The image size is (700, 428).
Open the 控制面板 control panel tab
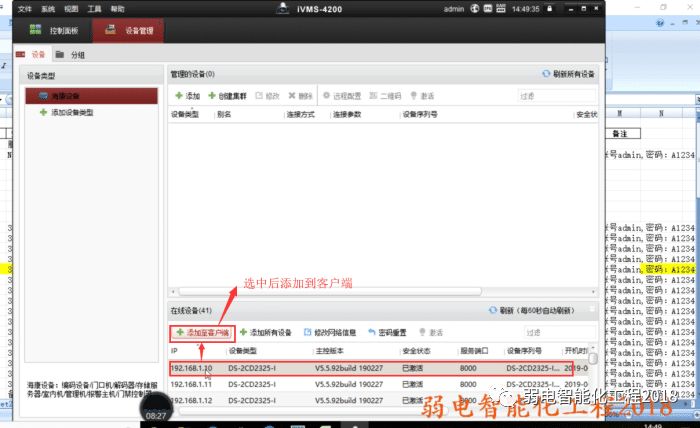pyautogui.click(x=54, y=30)
